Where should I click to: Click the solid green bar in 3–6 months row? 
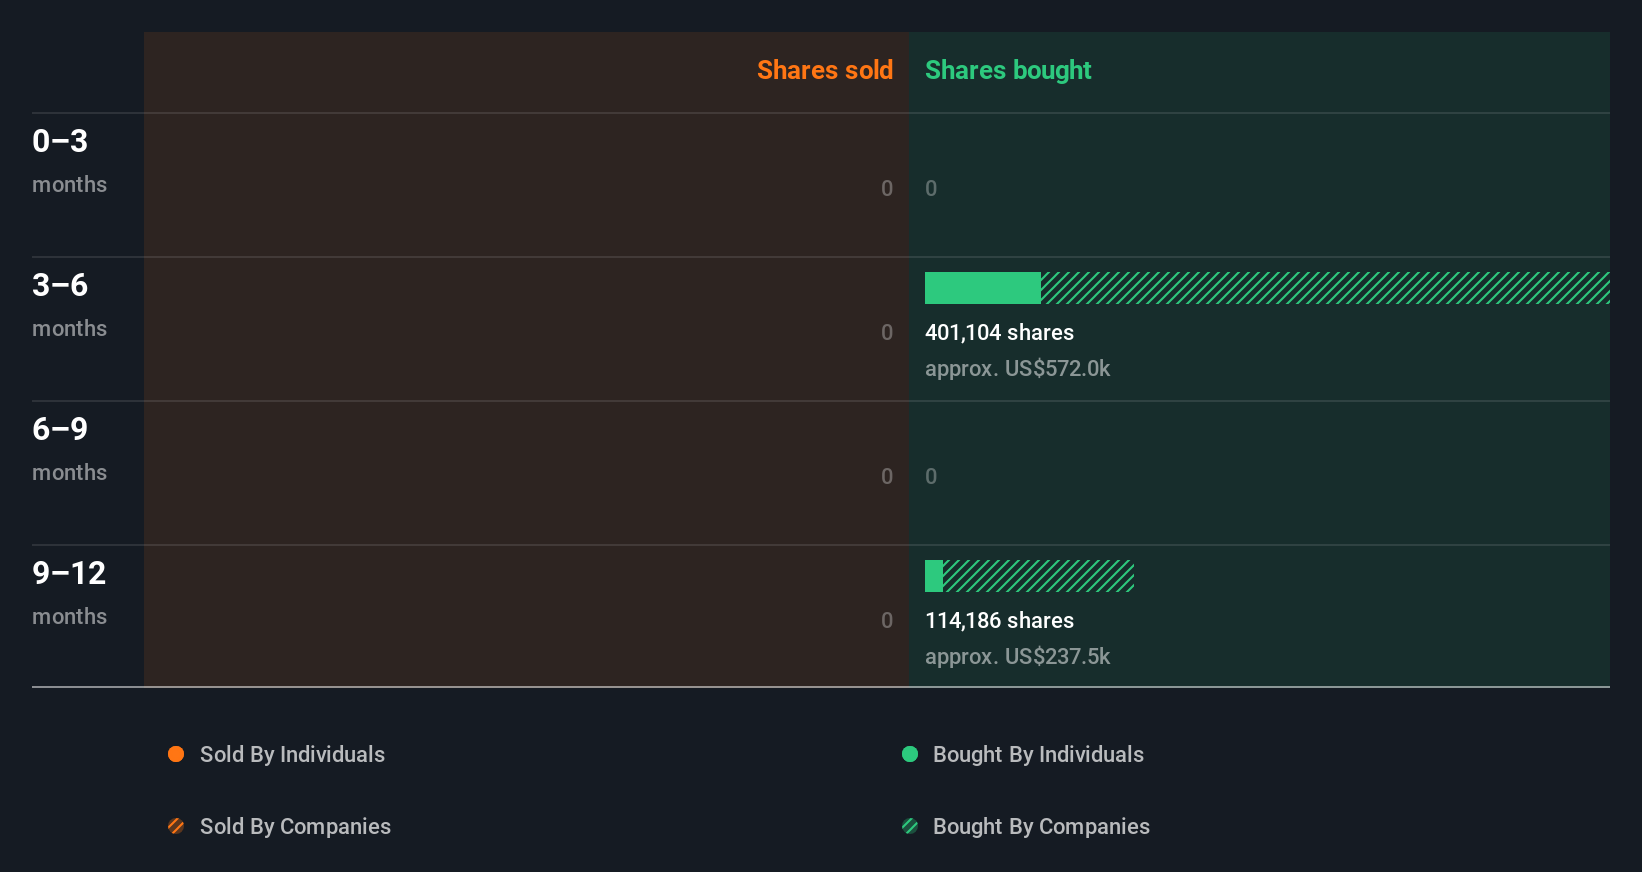coord(983,288)
